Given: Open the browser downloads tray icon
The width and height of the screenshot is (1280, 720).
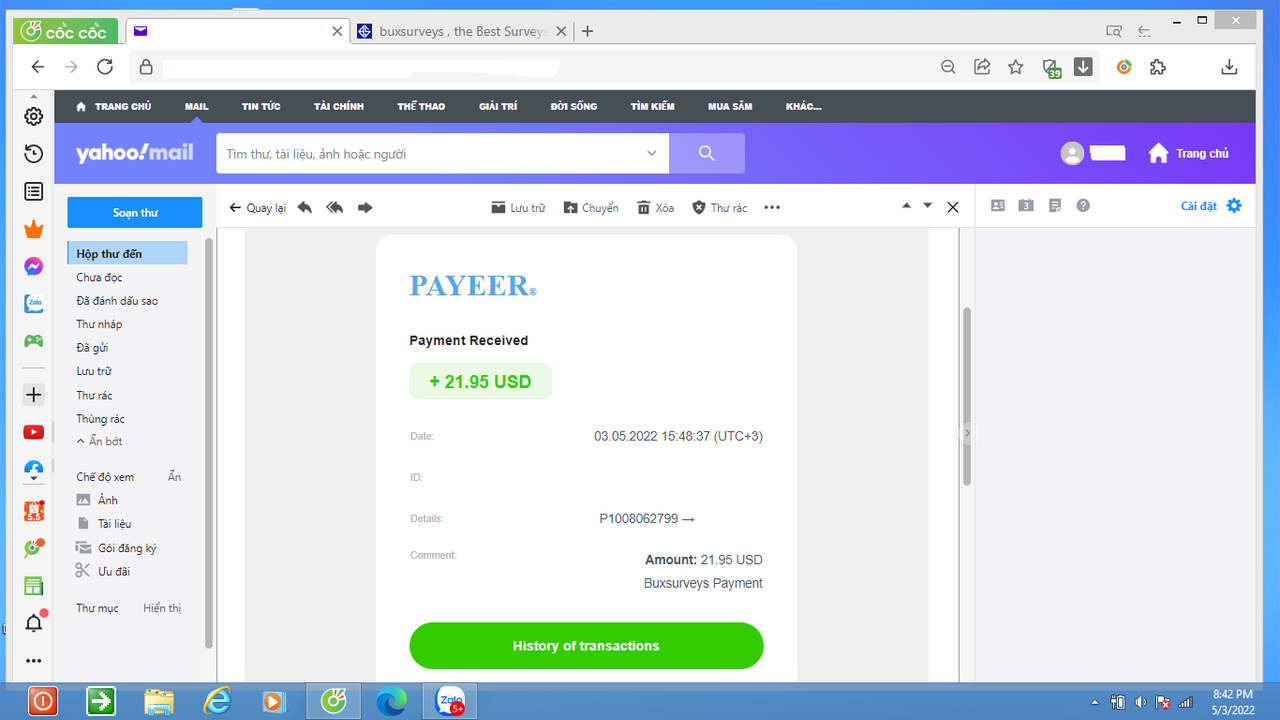Looking at the screenshot, I should [x=1230, y=67].
